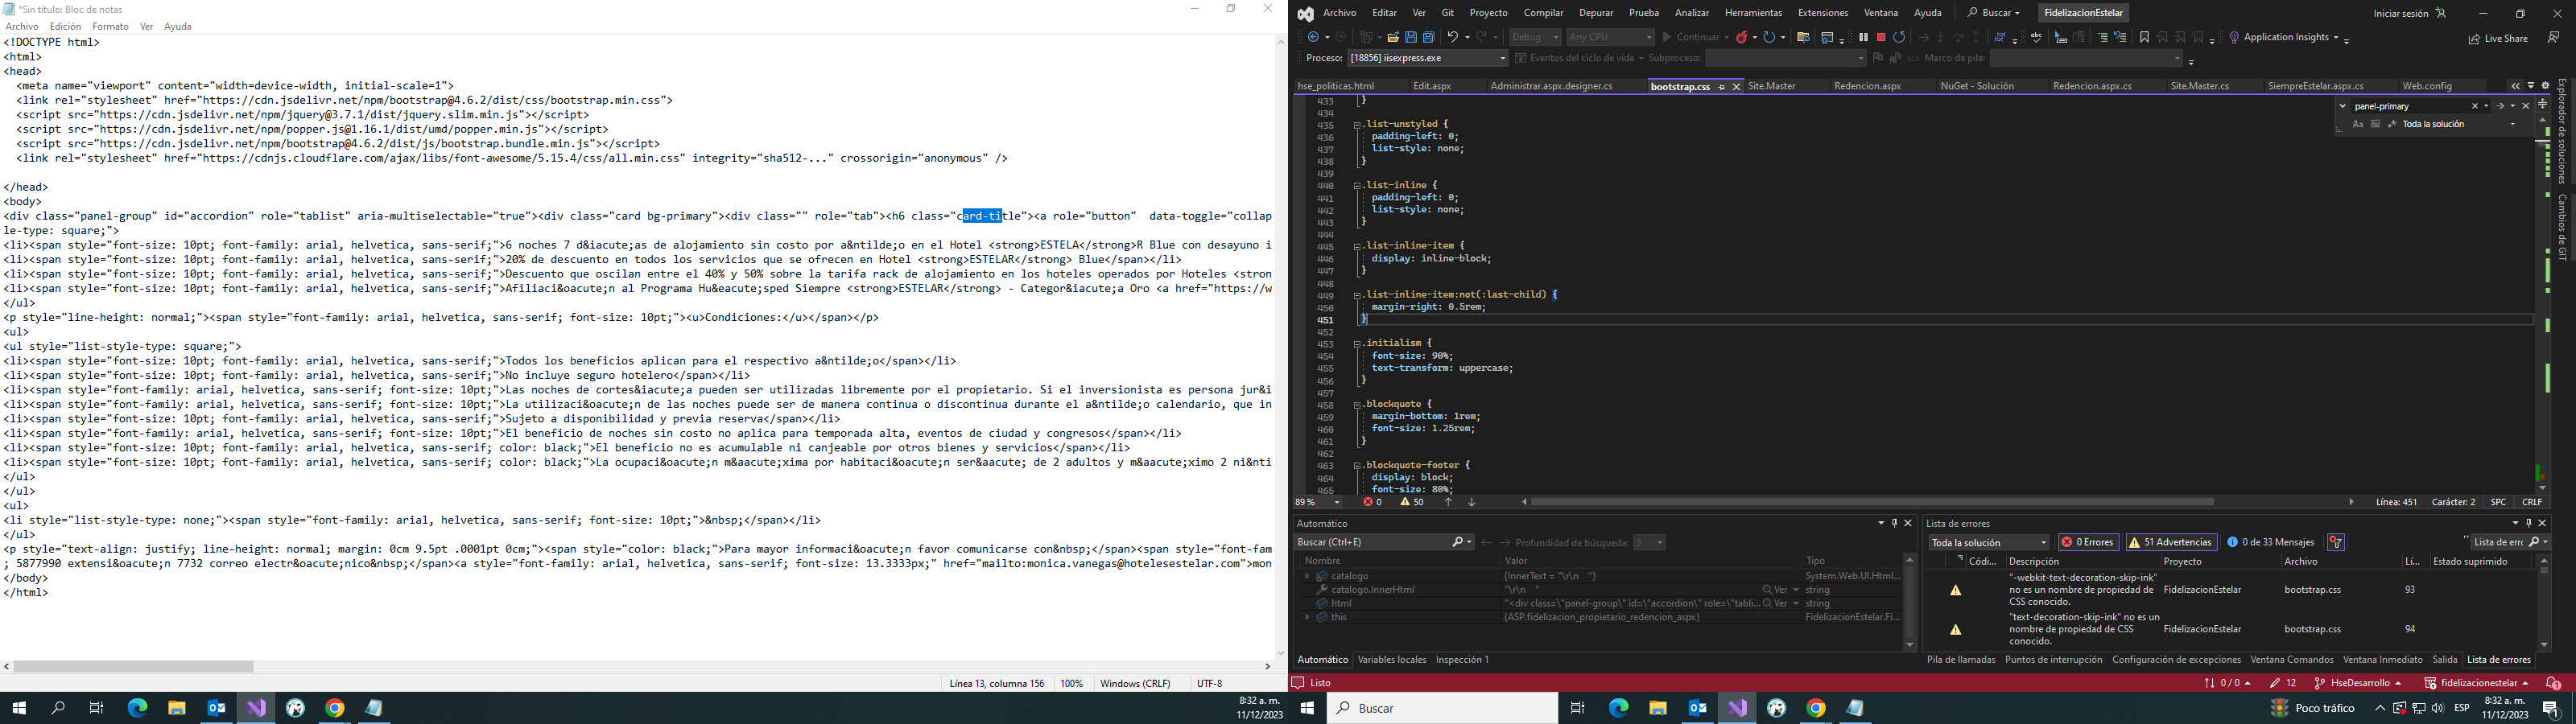Click the CRLF line ending indicator in editor
2576x724 pixels.
[2532, 502]
